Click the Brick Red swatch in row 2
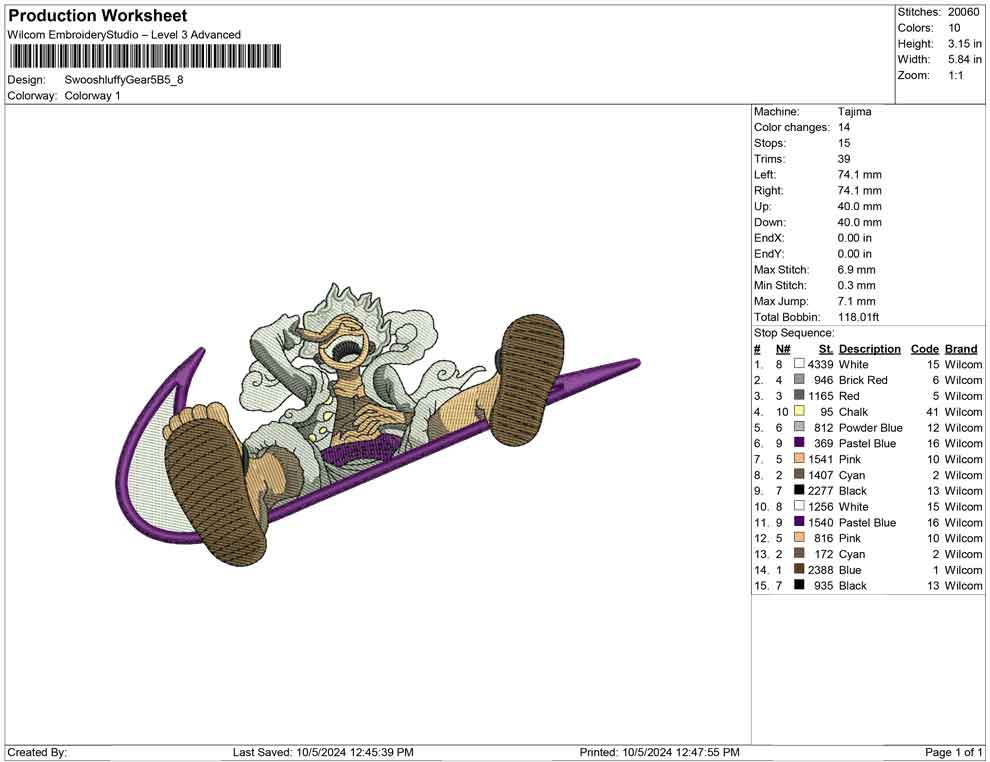This screenshot has height=762, width=990. click(799, 379)
